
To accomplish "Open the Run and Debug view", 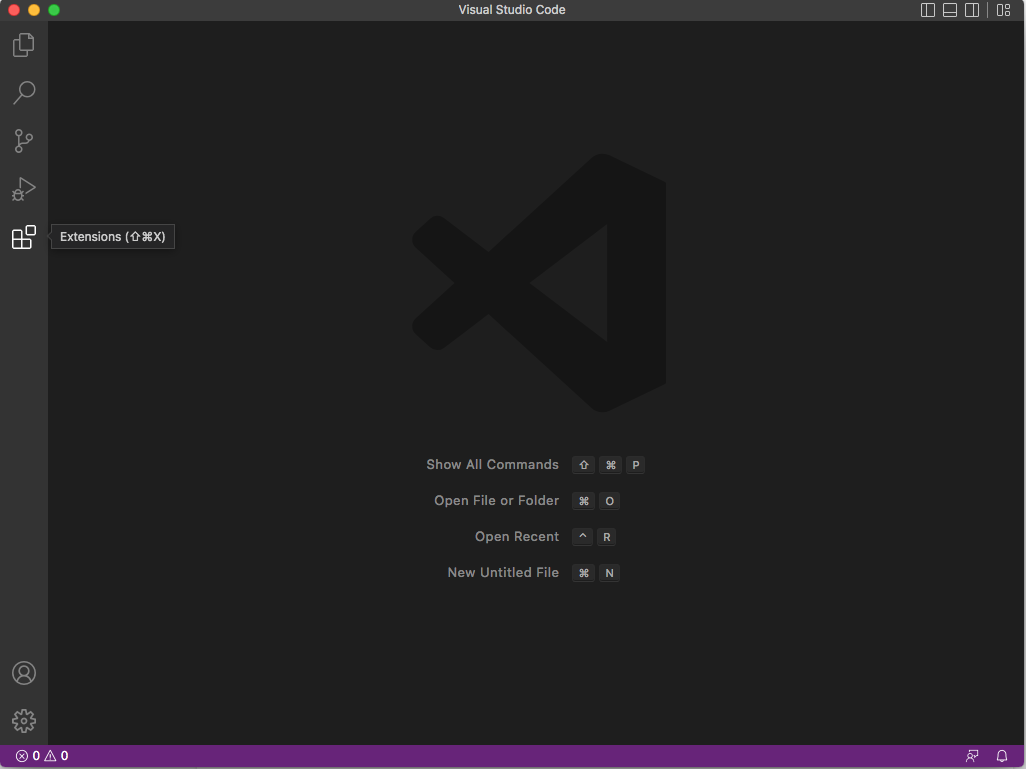I will tap(23, 188).
